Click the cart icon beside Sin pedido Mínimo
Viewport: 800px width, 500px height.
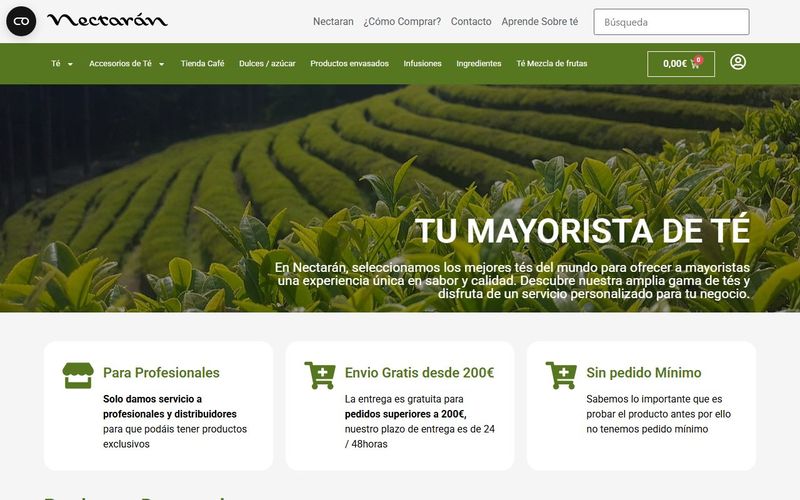pyautogui.click(x=561, y=375)
